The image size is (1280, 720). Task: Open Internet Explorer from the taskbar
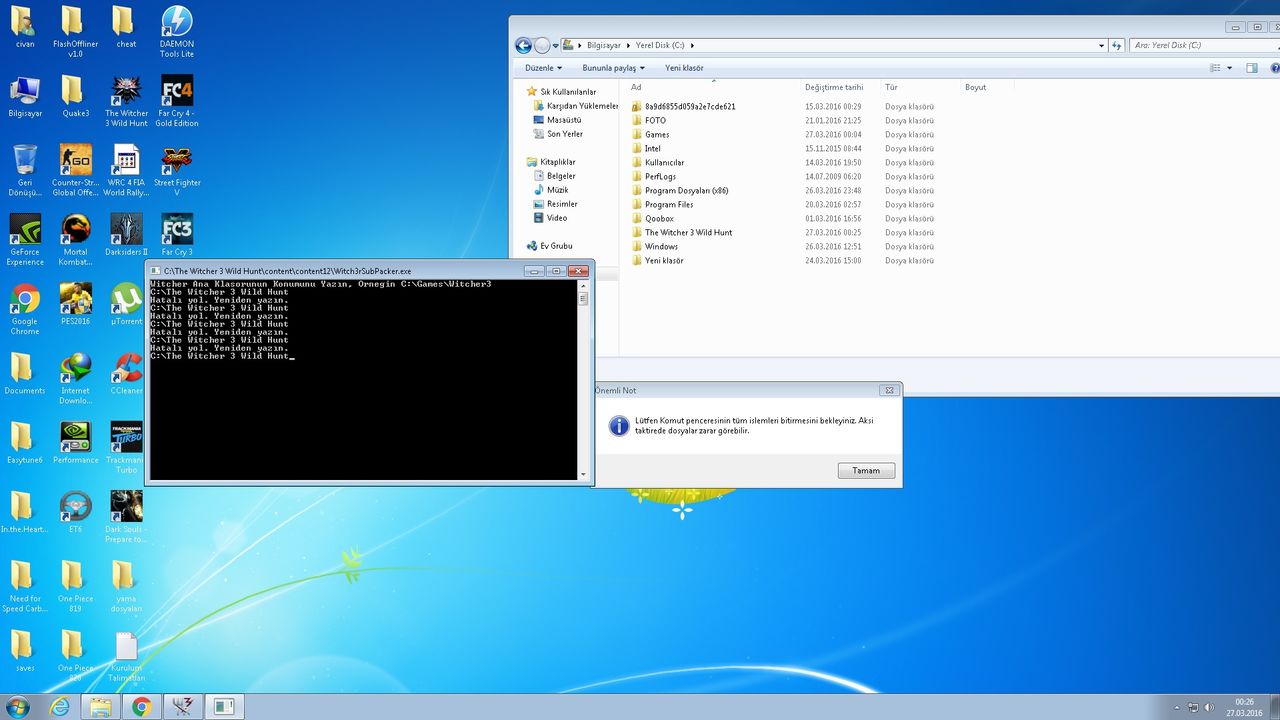[59, 707]
